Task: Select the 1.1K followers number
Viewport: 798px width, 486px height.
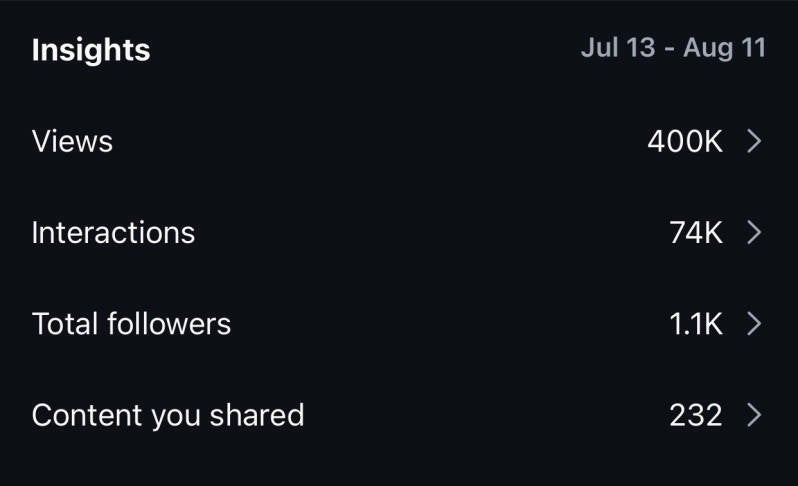Action: click(695, 324)
